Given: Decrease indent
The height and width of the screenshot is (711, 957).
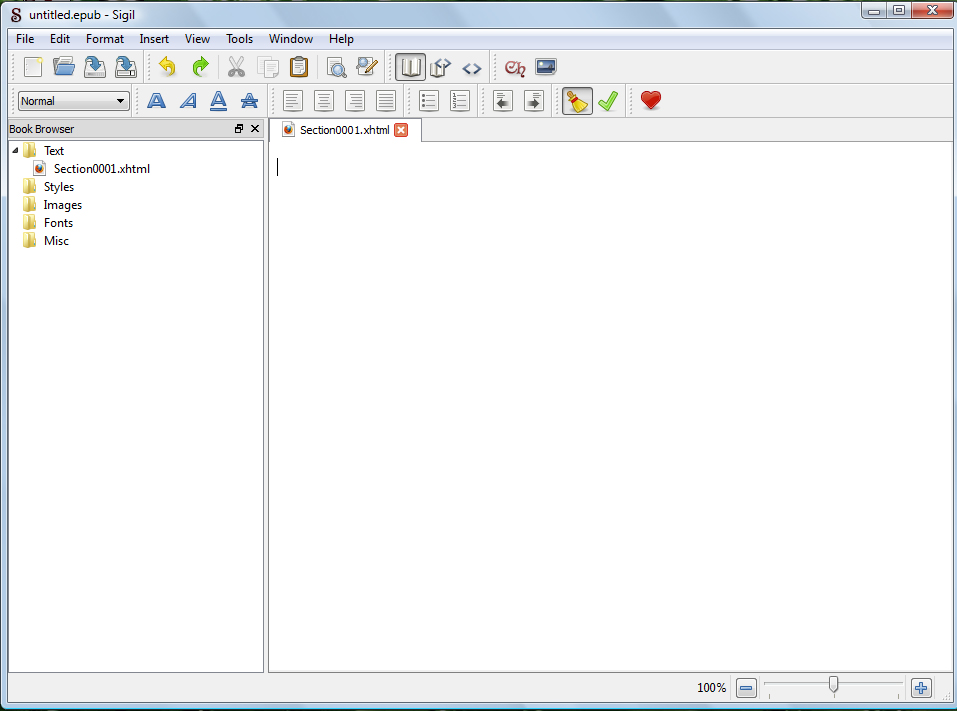Looking at the screenshot, I should point(503,101).
